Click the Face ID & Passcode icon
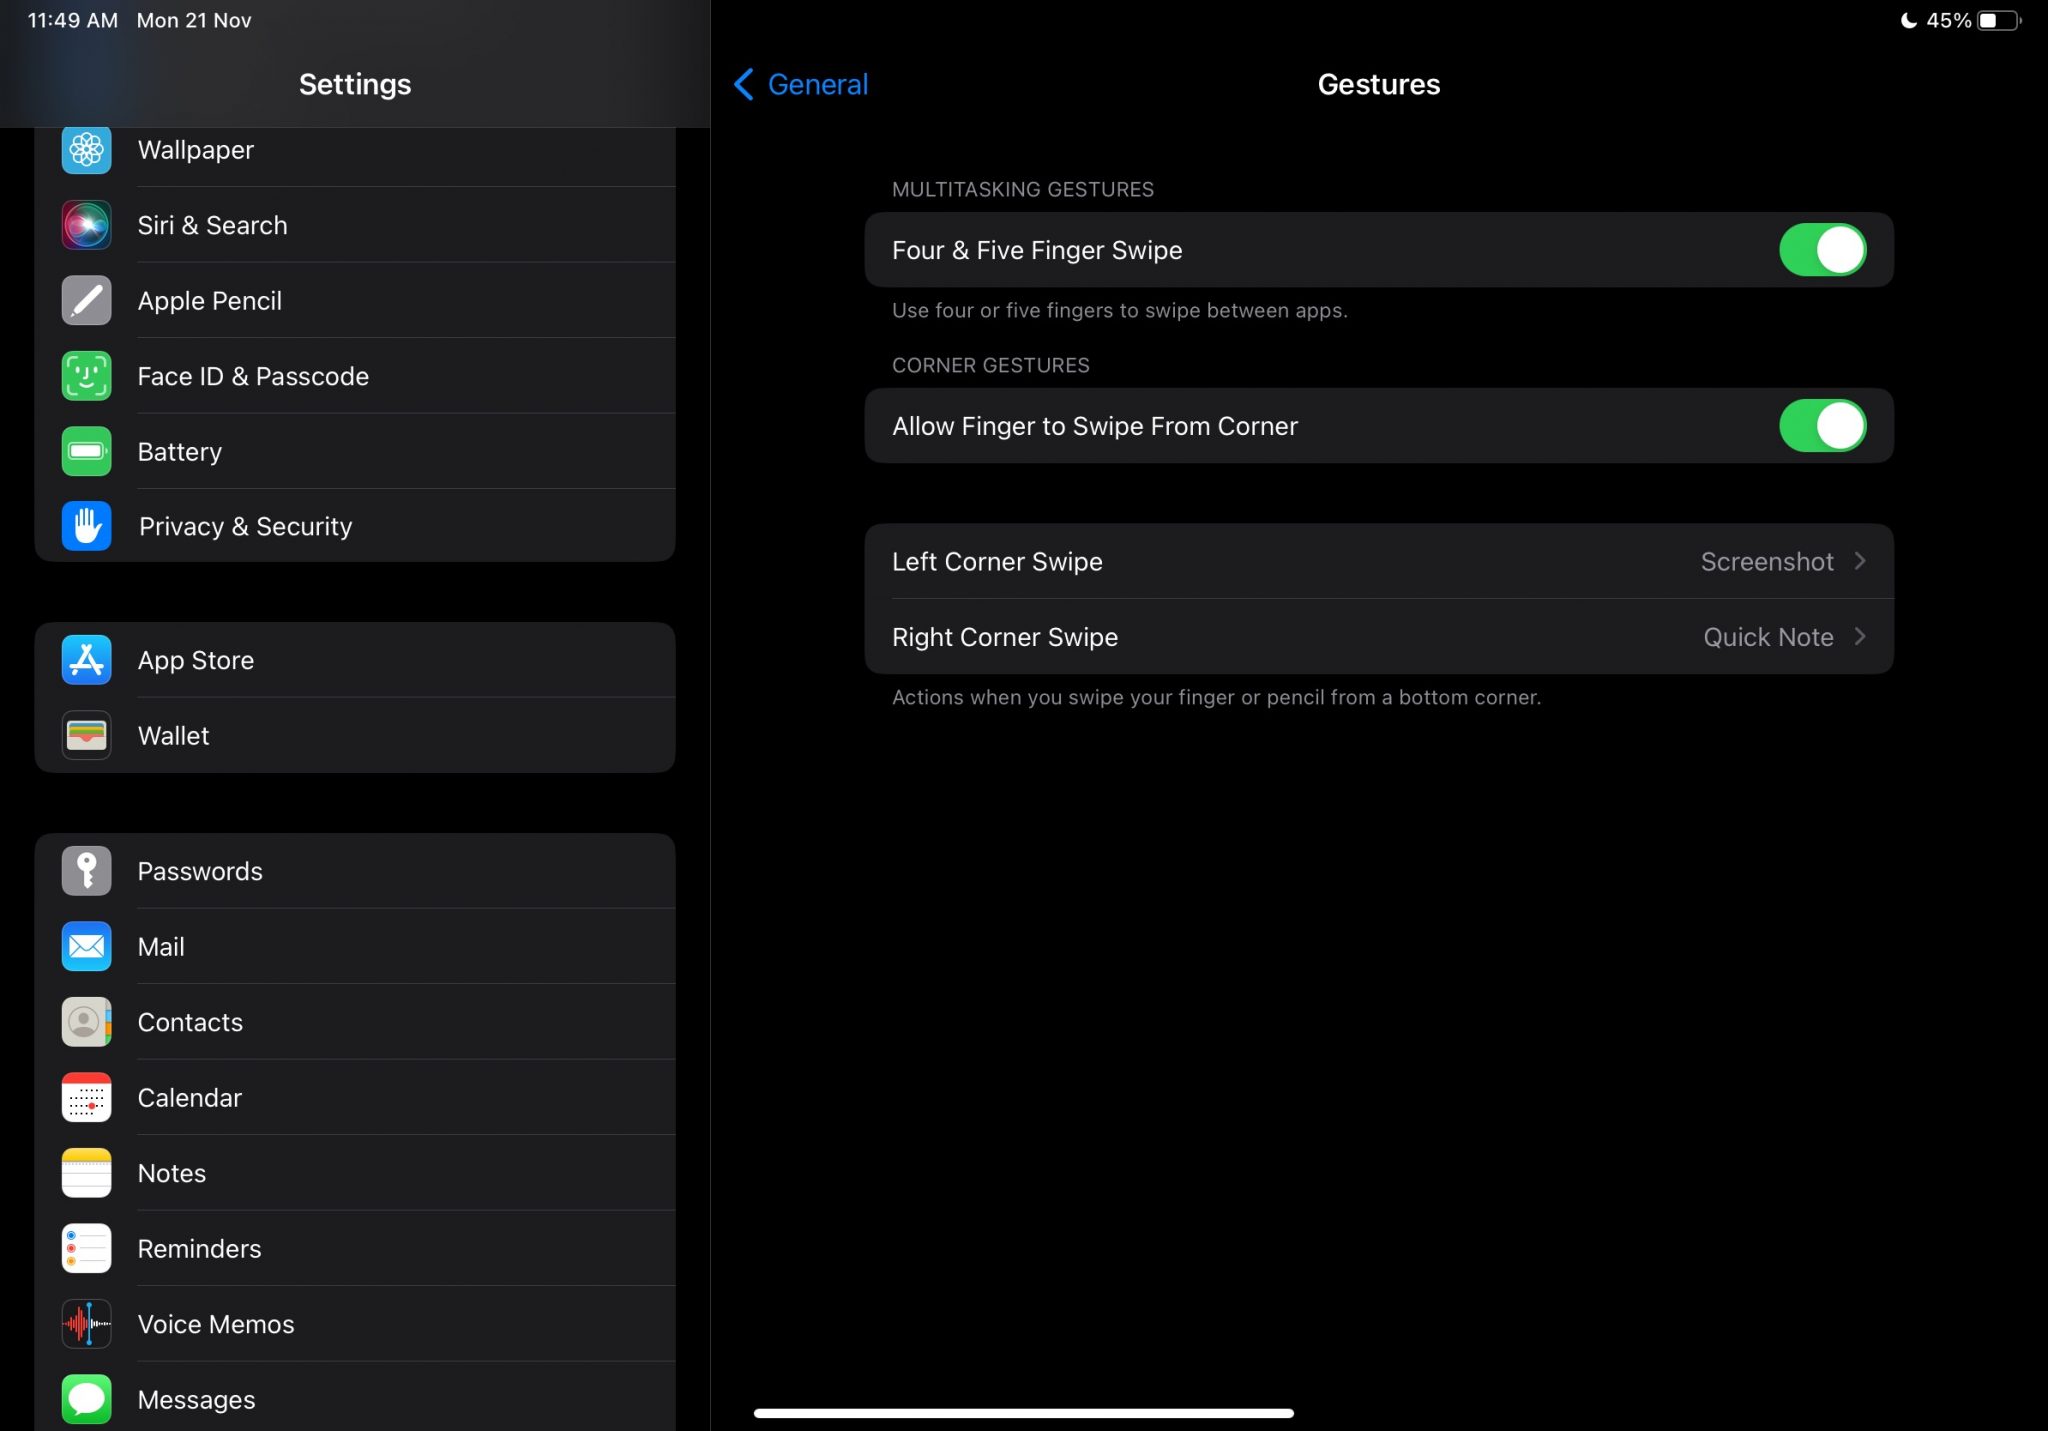Viewport: 2048px width, 1431px height. tap(86, 376)
